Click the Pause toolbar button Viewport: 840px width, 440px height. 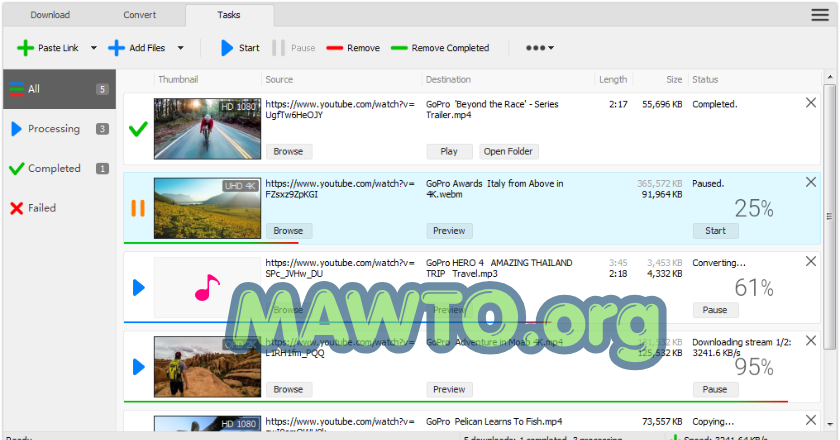point(294,48)
